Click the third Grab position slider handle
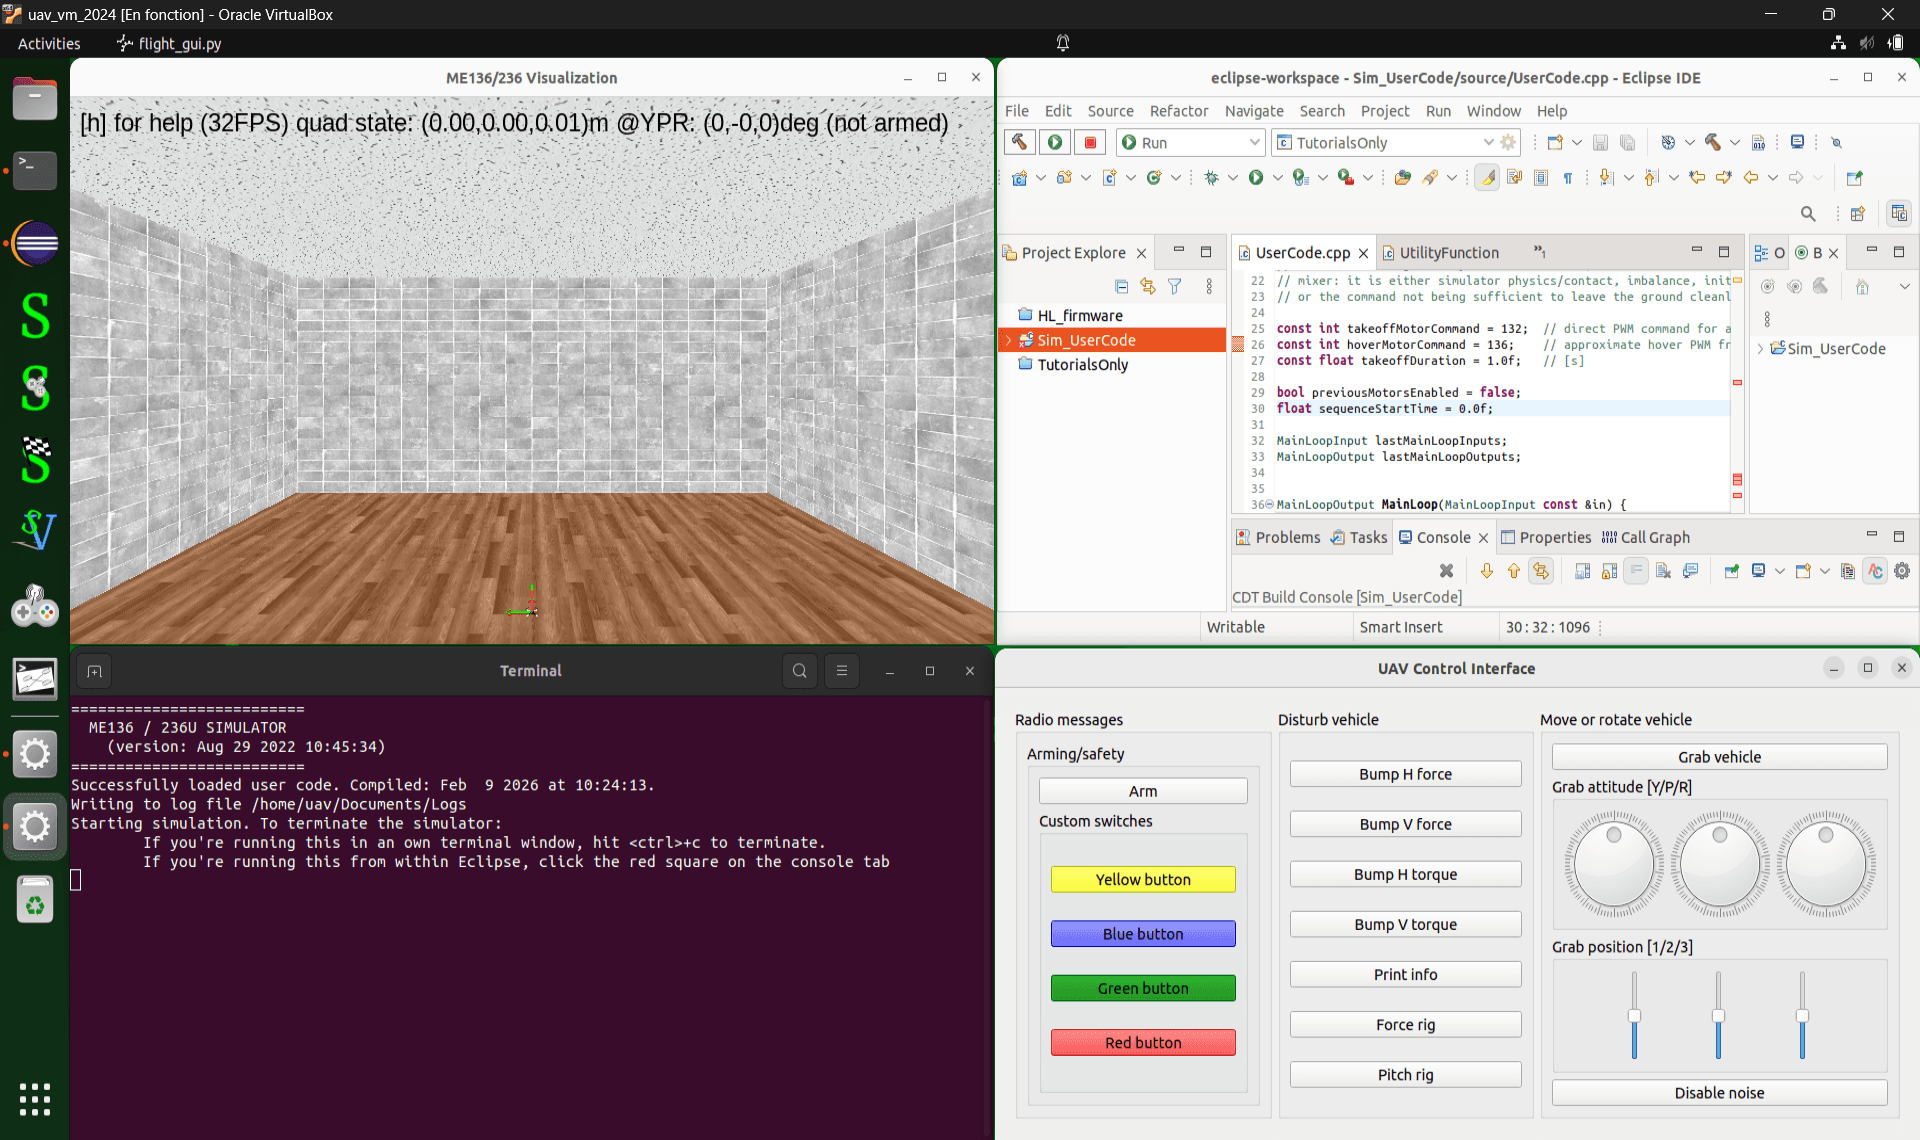The image size is (1920, 1140). pyautogui.click(x=1802, y=1016)
